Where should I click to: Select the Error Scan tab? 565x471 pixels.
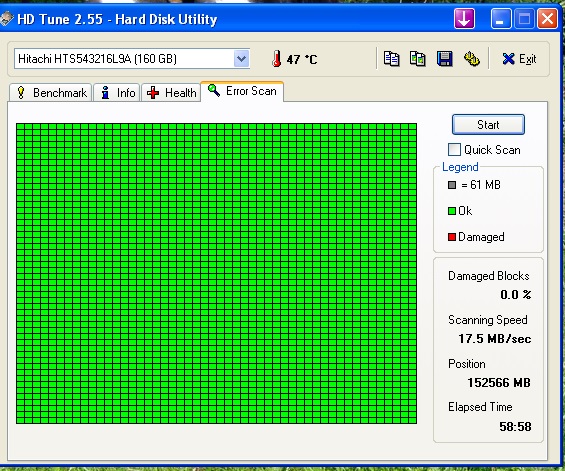pyautogui.click(x=242, y=91)
